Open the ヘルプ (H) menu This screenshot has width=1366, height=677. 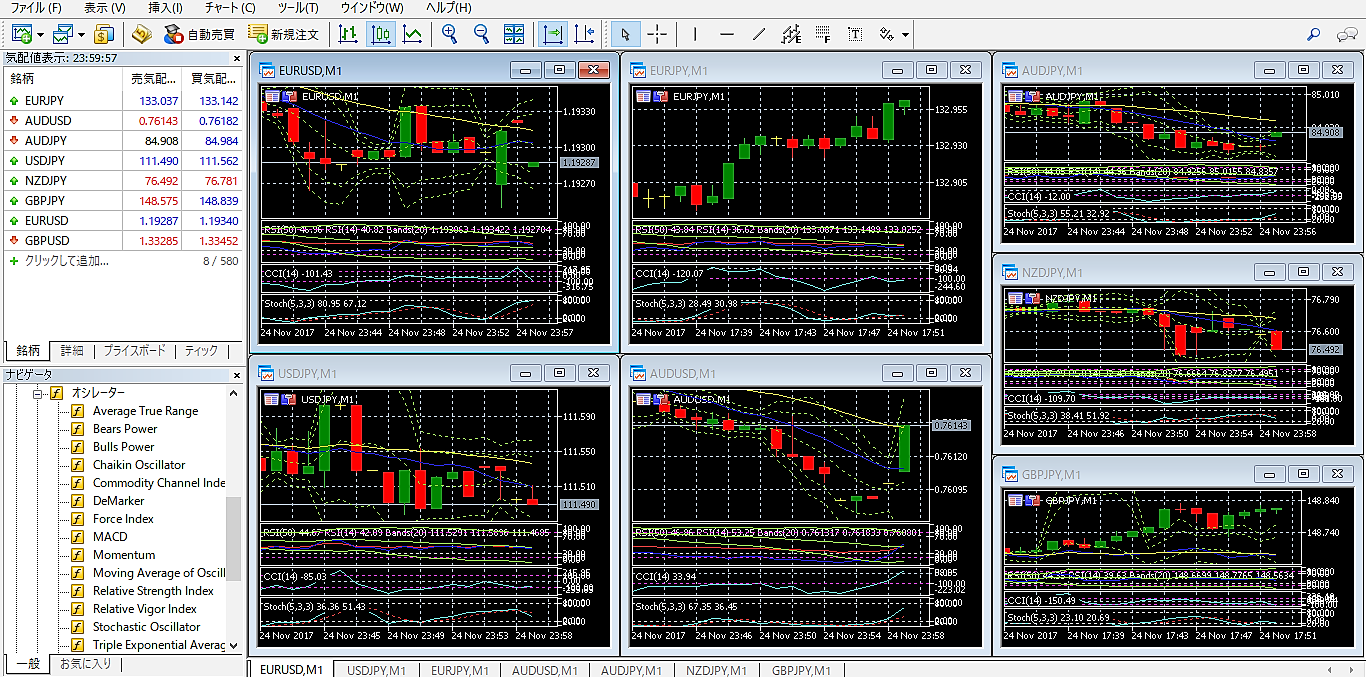pos(448,8)
